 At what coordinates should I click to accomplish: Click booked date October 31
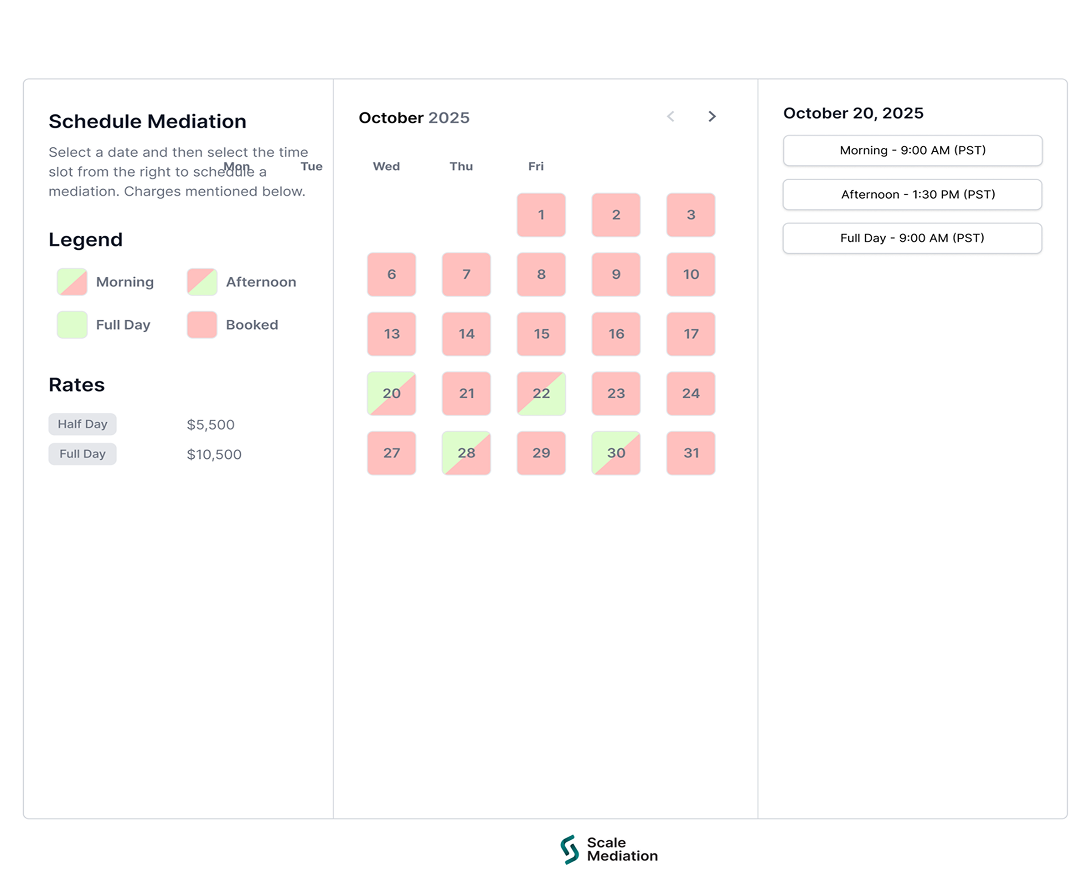tap(691, 453)
